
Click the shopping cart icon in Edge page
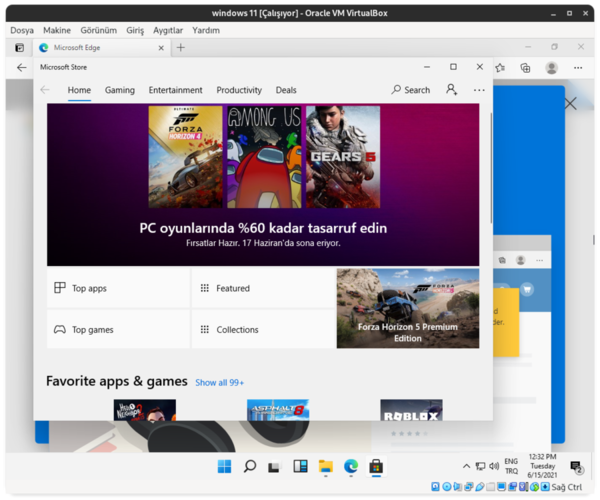(527, 290)
